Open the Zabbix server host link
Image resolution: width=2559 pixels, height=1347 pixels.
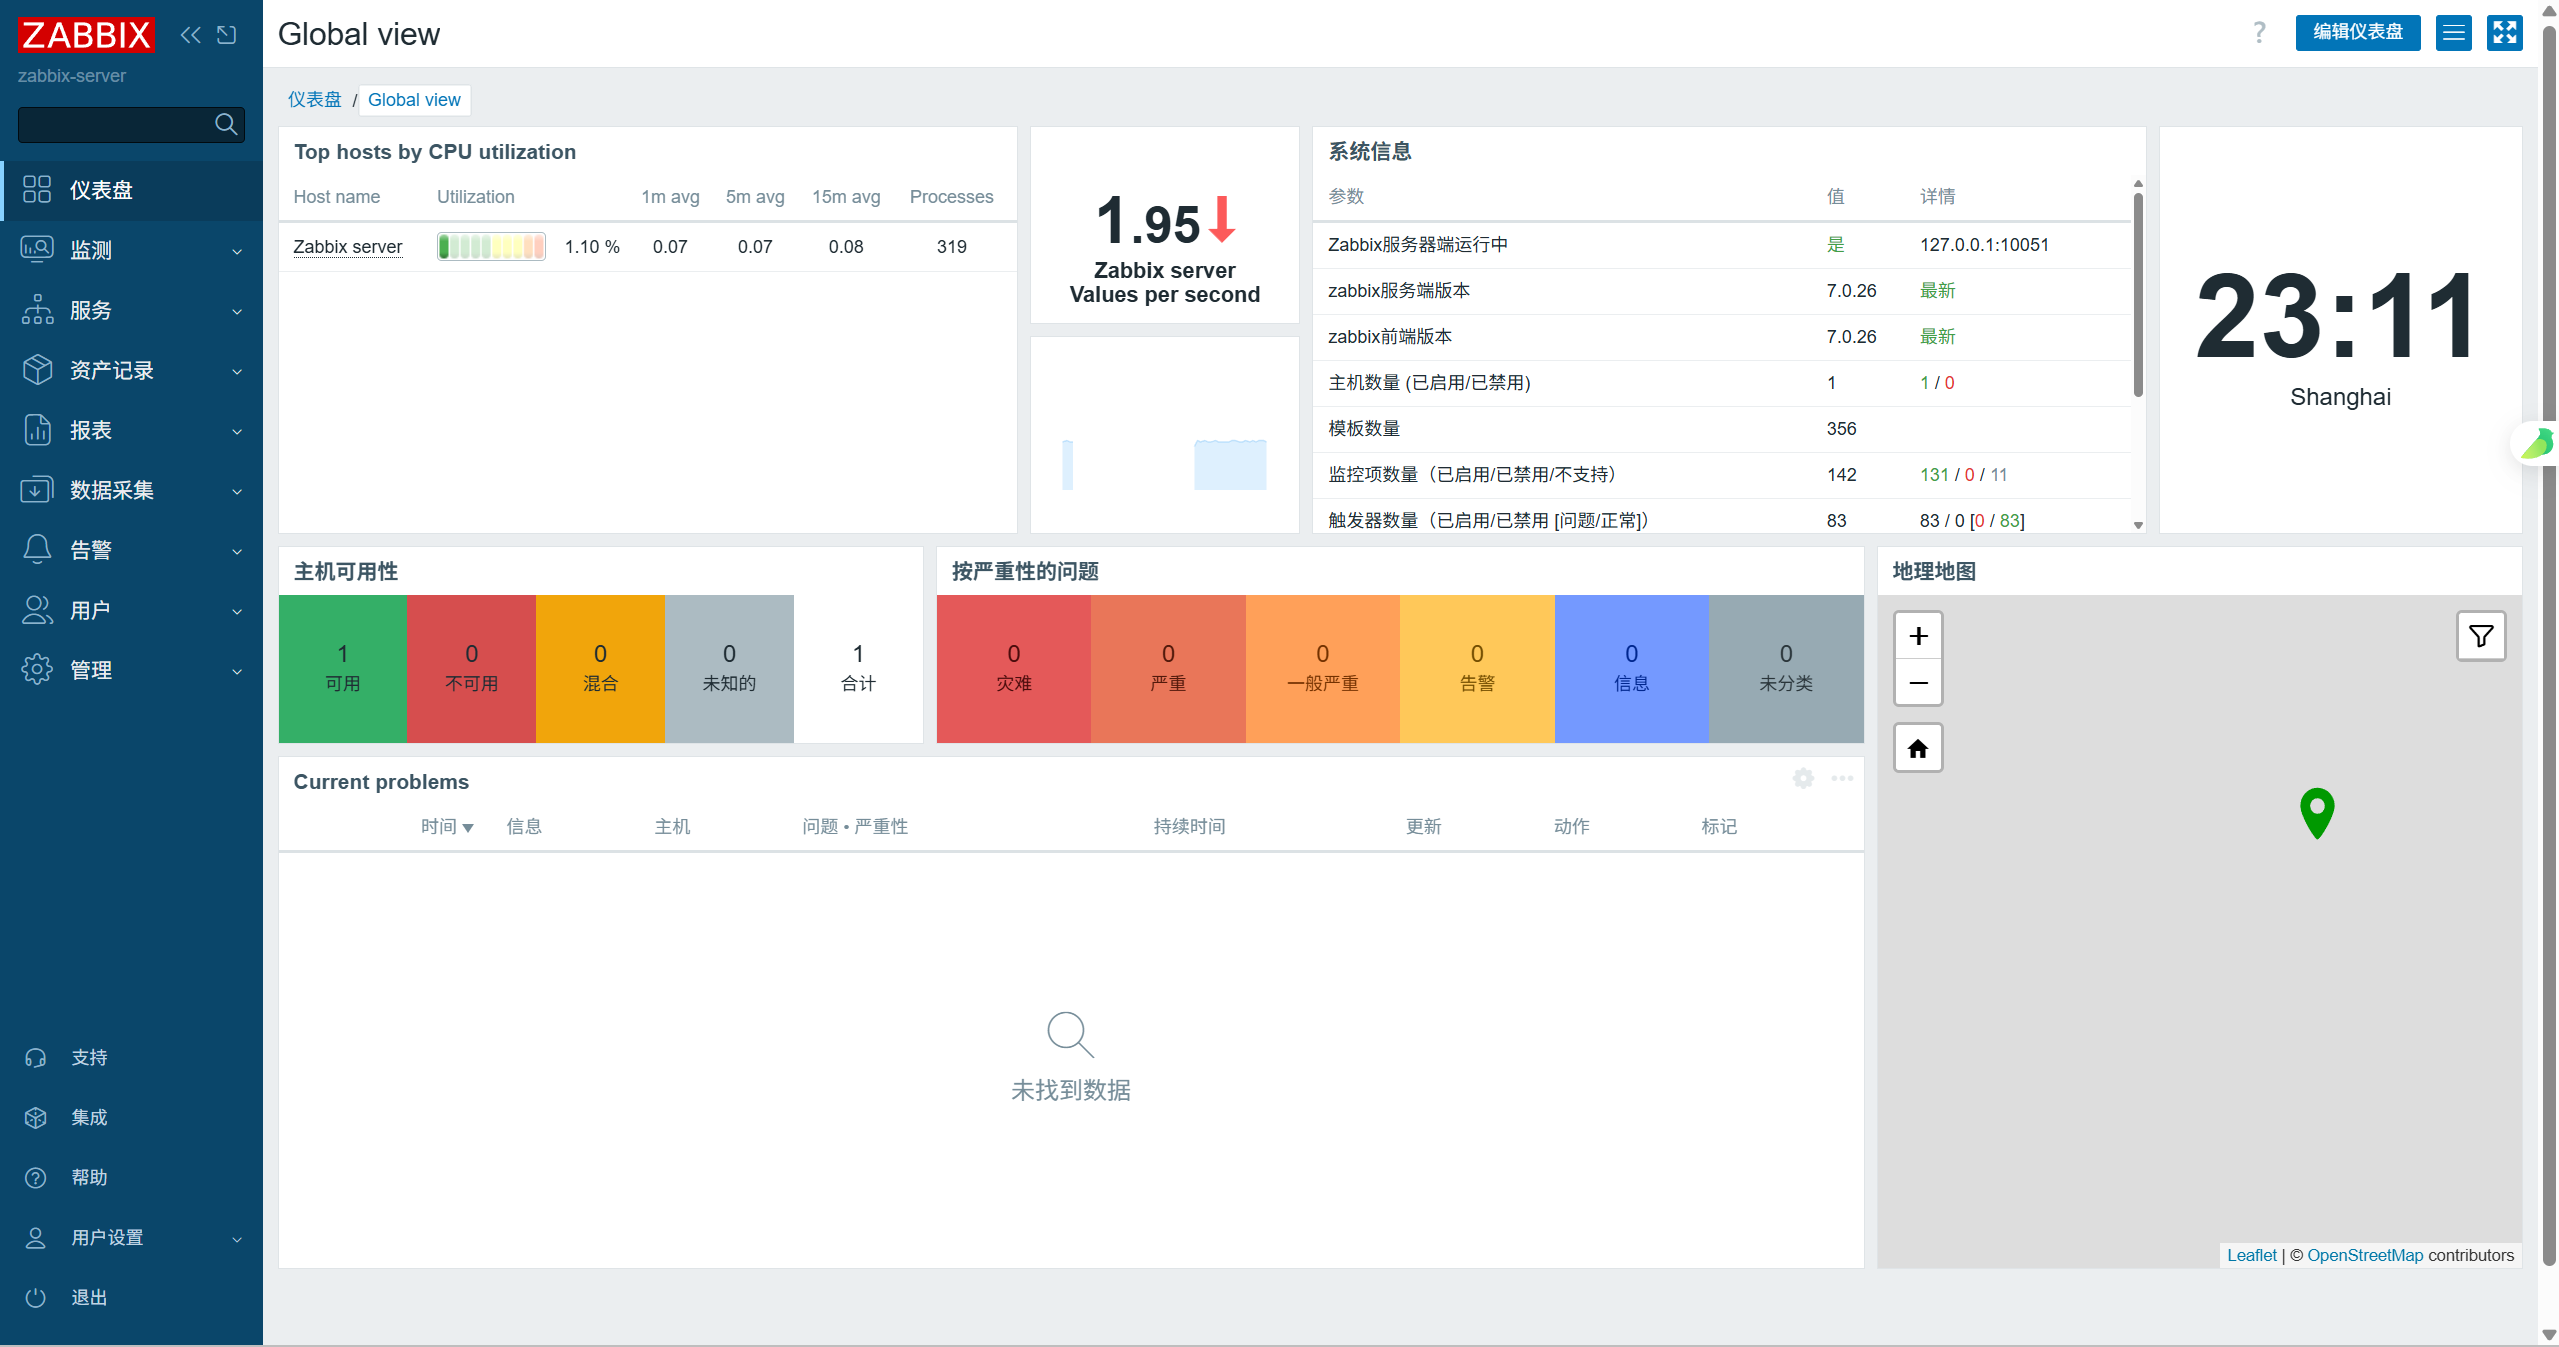tap(348, 247)
